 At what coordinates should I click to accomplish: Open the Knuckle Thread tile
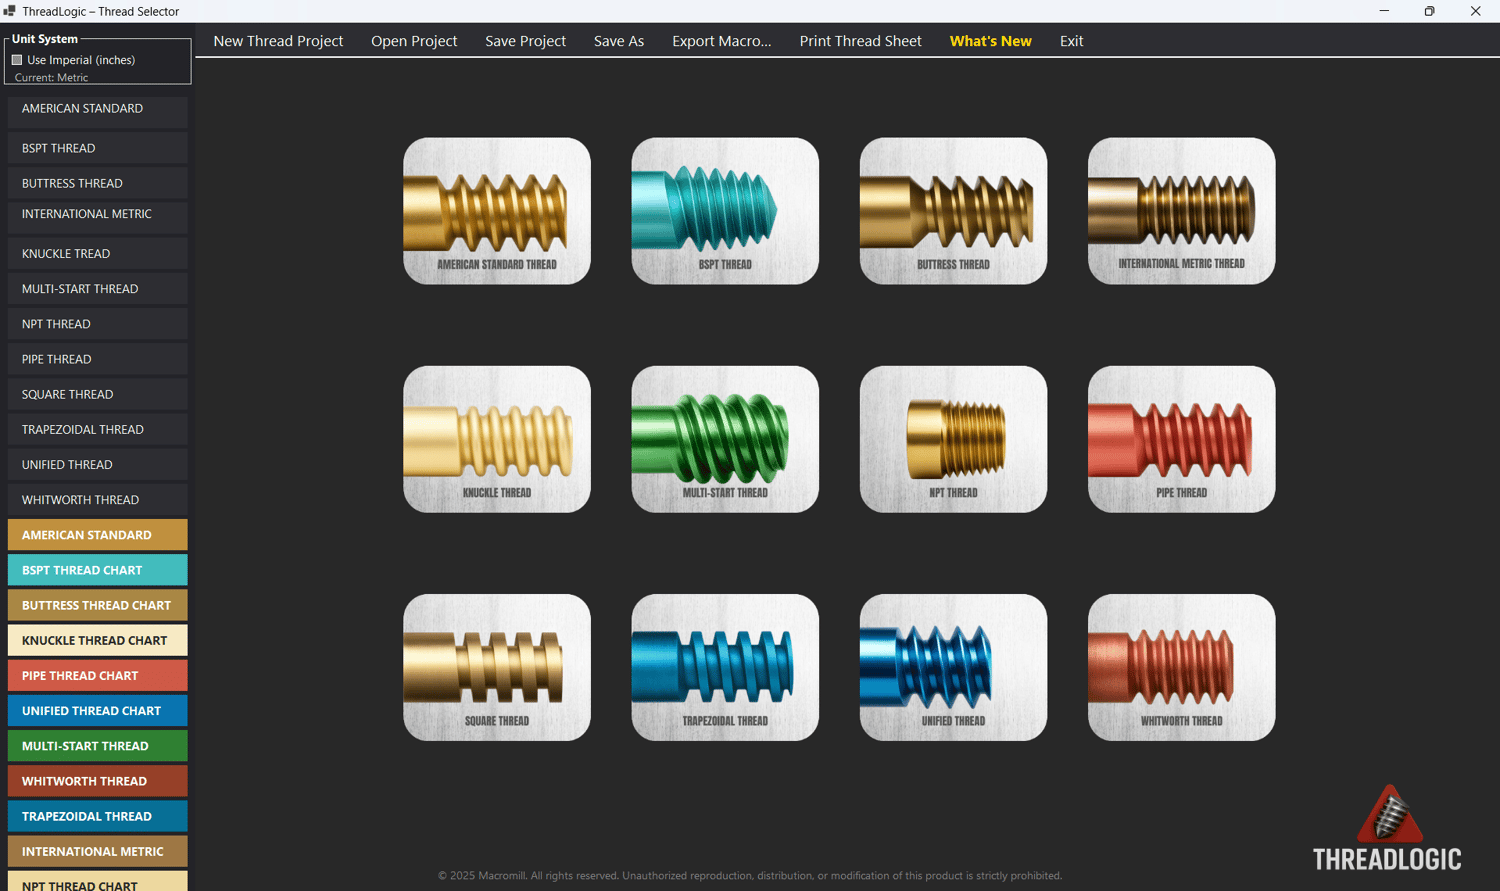pyautogui.click(x=497, y=439)
